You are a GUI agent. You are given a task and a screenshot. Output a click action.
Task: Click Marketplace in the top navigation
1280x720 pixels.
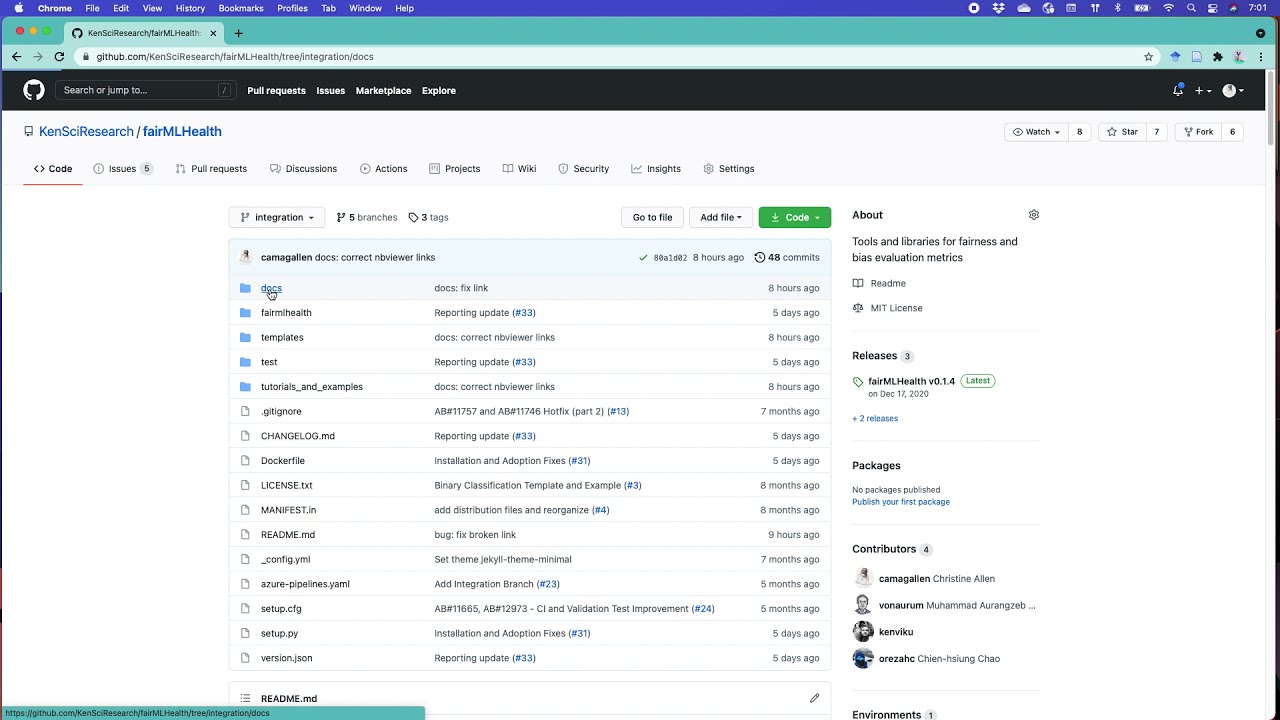tap(383, 90)
